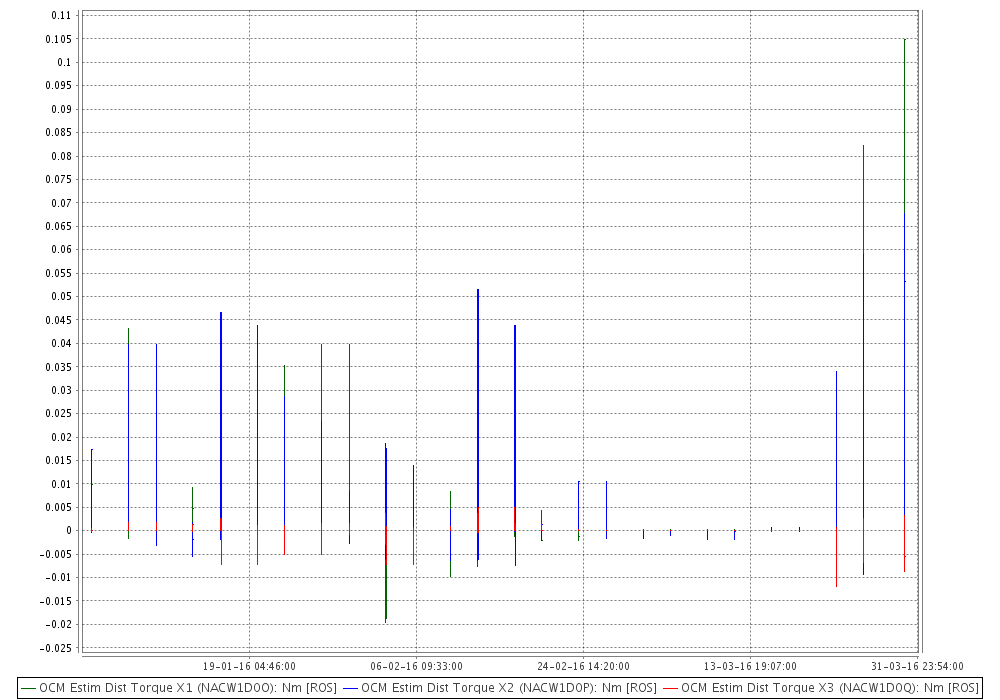The width and height of the screenshot is (1000, 700).
Task: Click the green spike dipping to nearly -0.02
Action: [386, 593]
